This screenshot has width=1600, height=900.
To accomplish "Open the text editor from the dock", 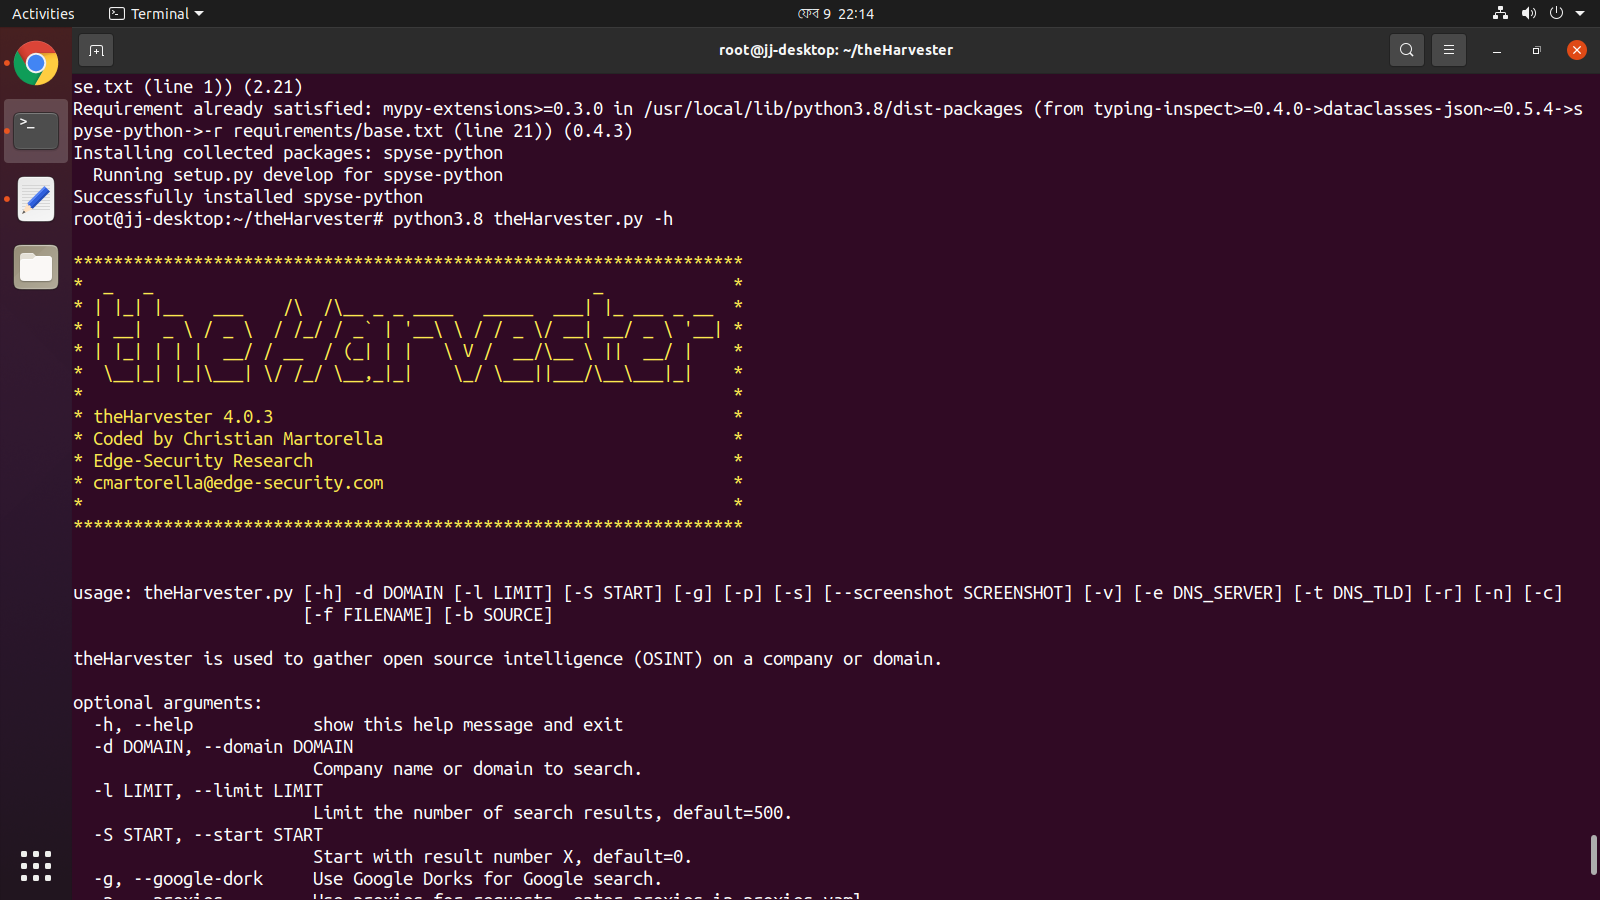I will tap(36, 199).
